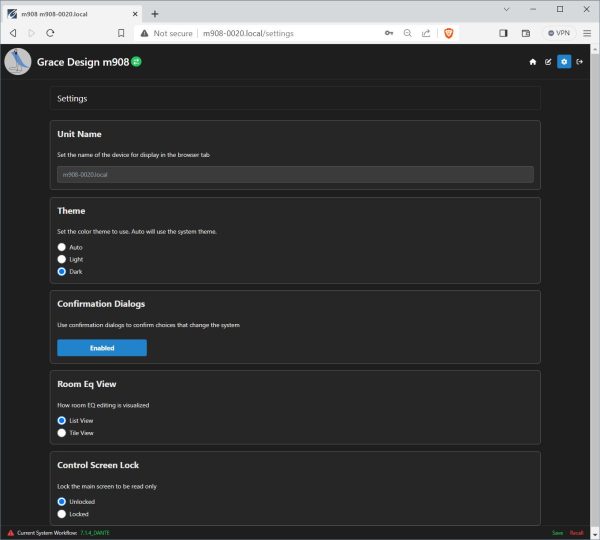The width and height of the screenshot is (600, 540).
Task: Click Save in the bottom status bar
Action: point(557,533)
